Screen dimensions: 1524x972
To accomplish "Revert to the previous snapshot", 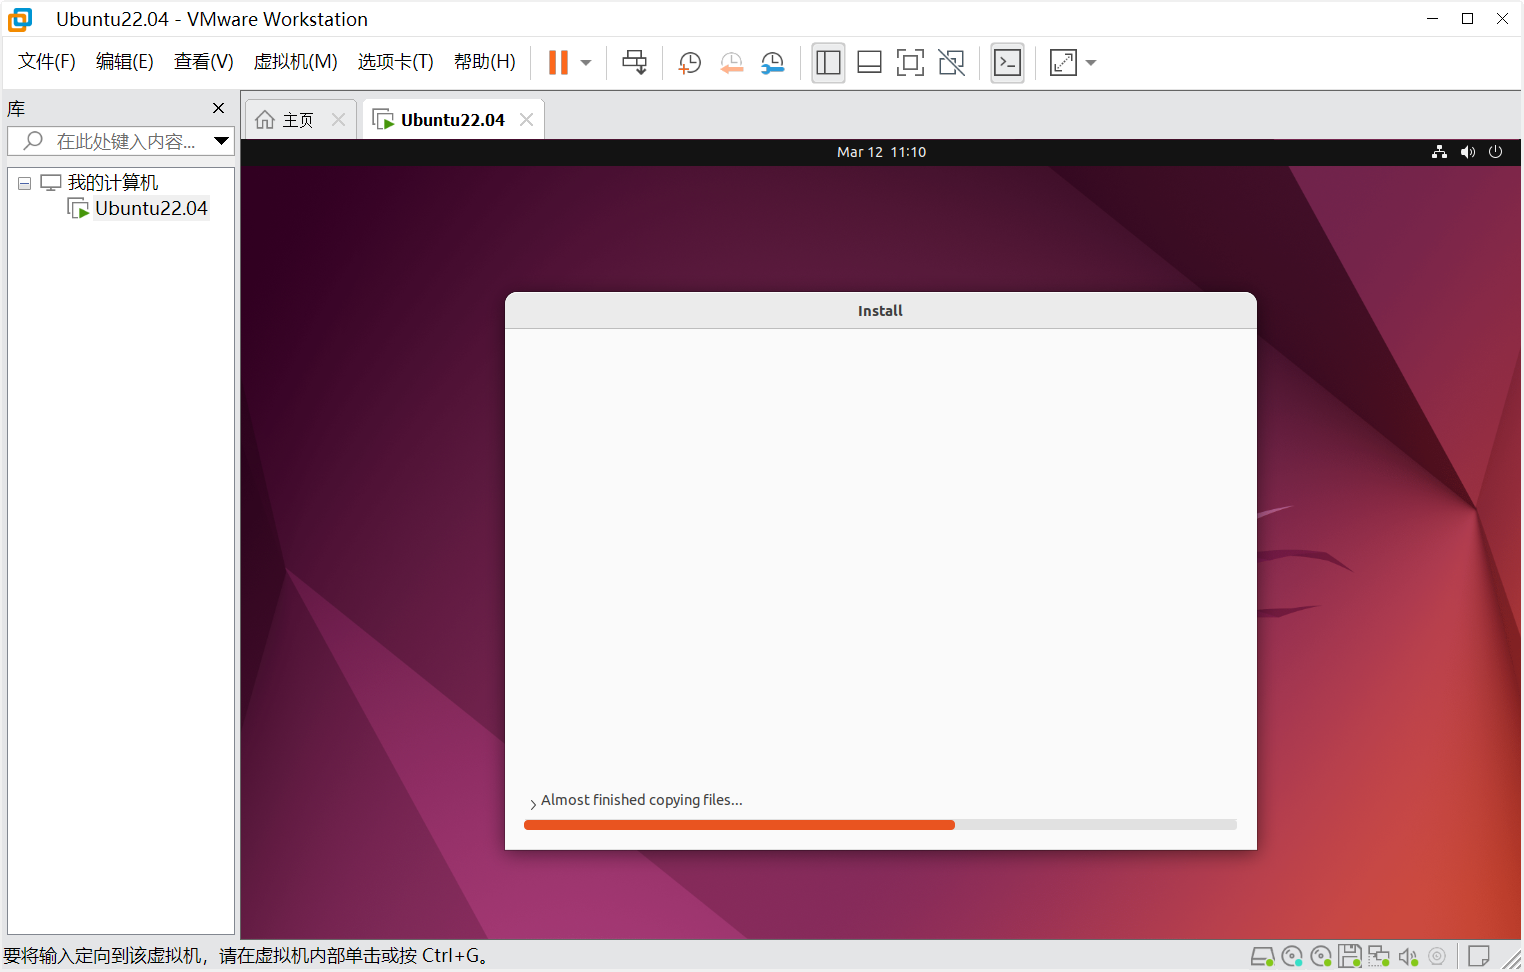I will (x=731, y=63).
